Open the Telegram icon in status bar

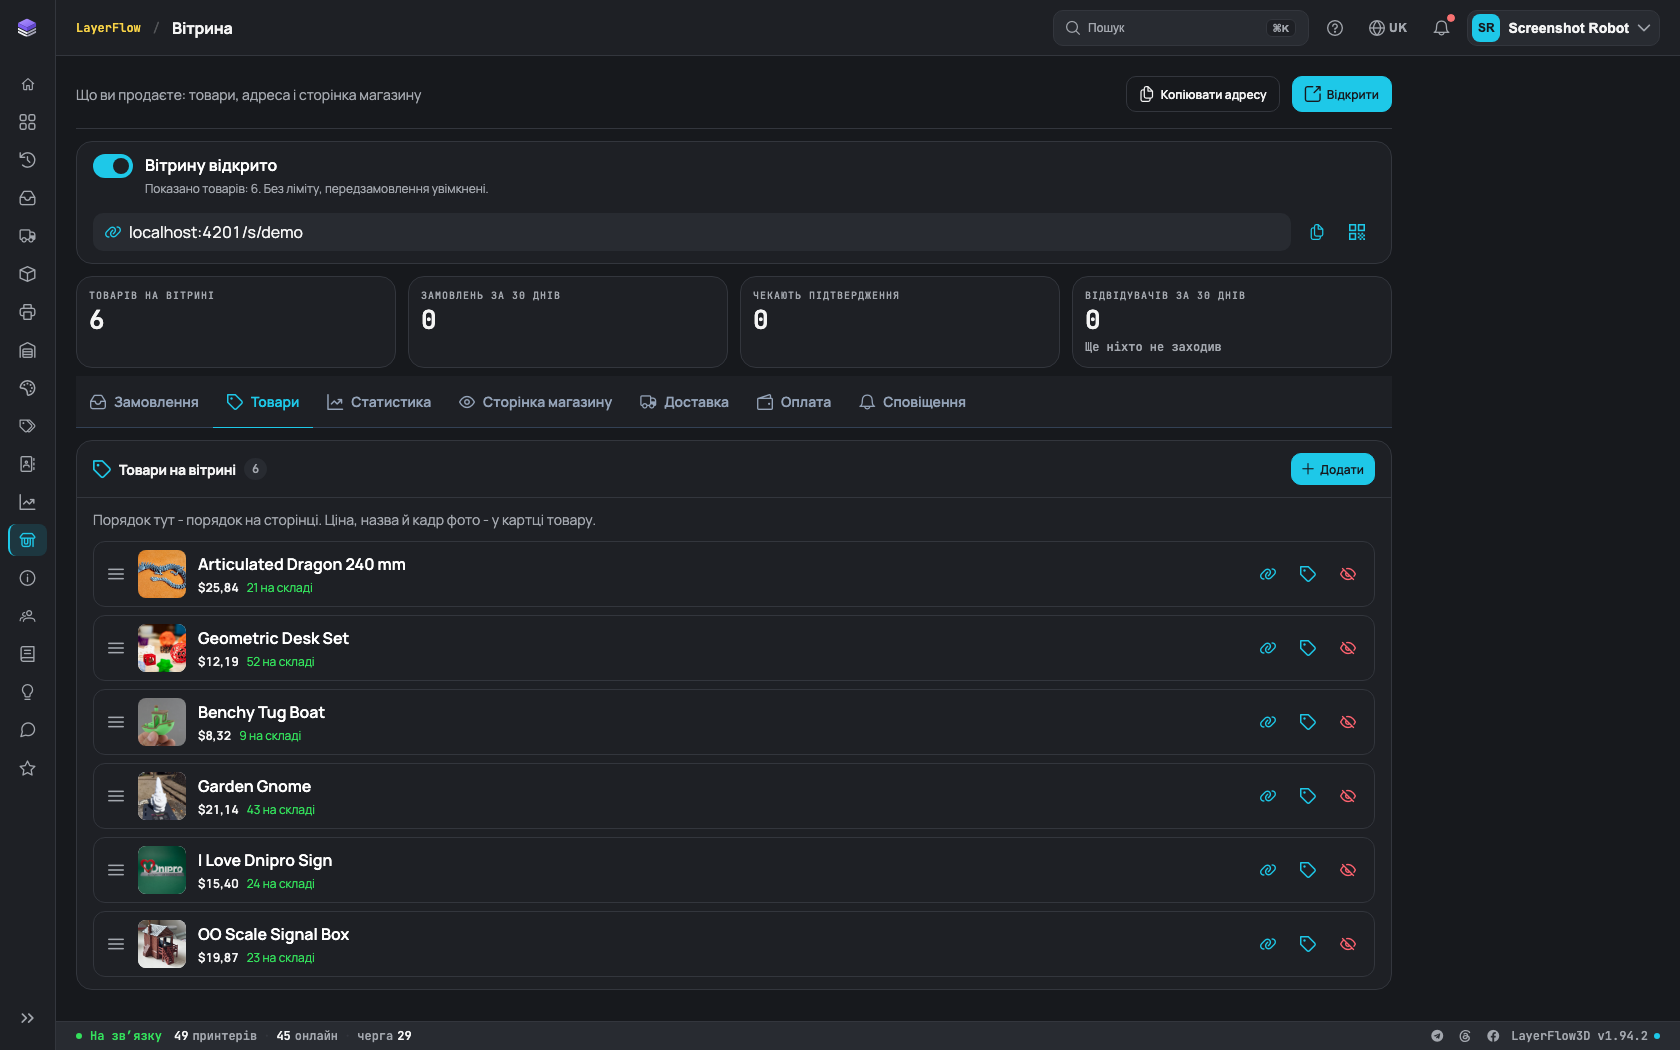tap(1437, 1036)
